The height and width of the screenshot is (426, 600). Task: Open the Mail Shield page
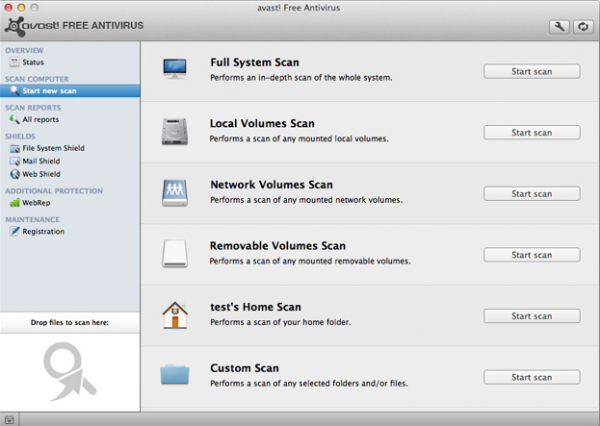pos(41,161)
